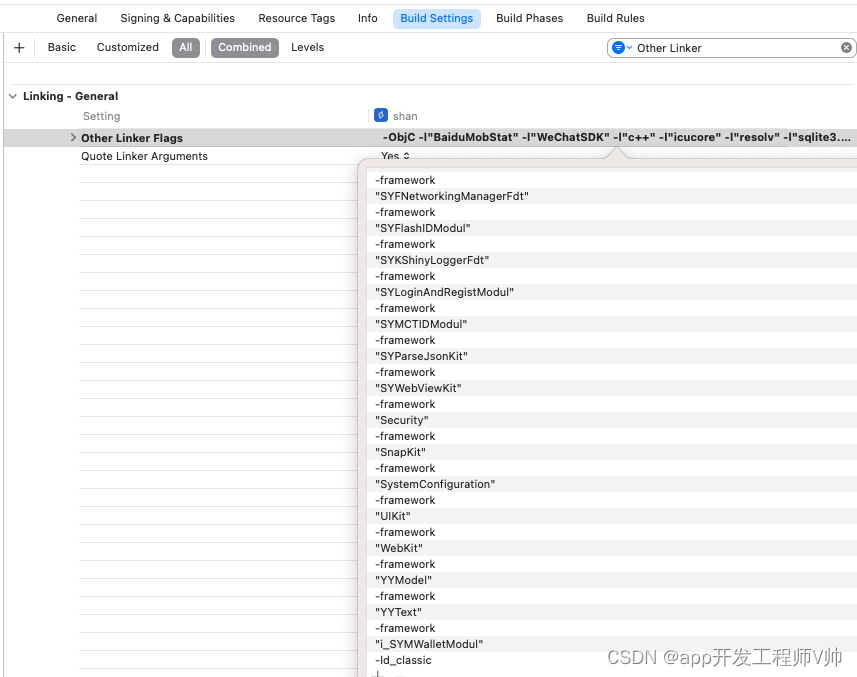The image size is (857, 677).
Task: Select the "SYFlashIDModul" entry
Action: (422, 228)
